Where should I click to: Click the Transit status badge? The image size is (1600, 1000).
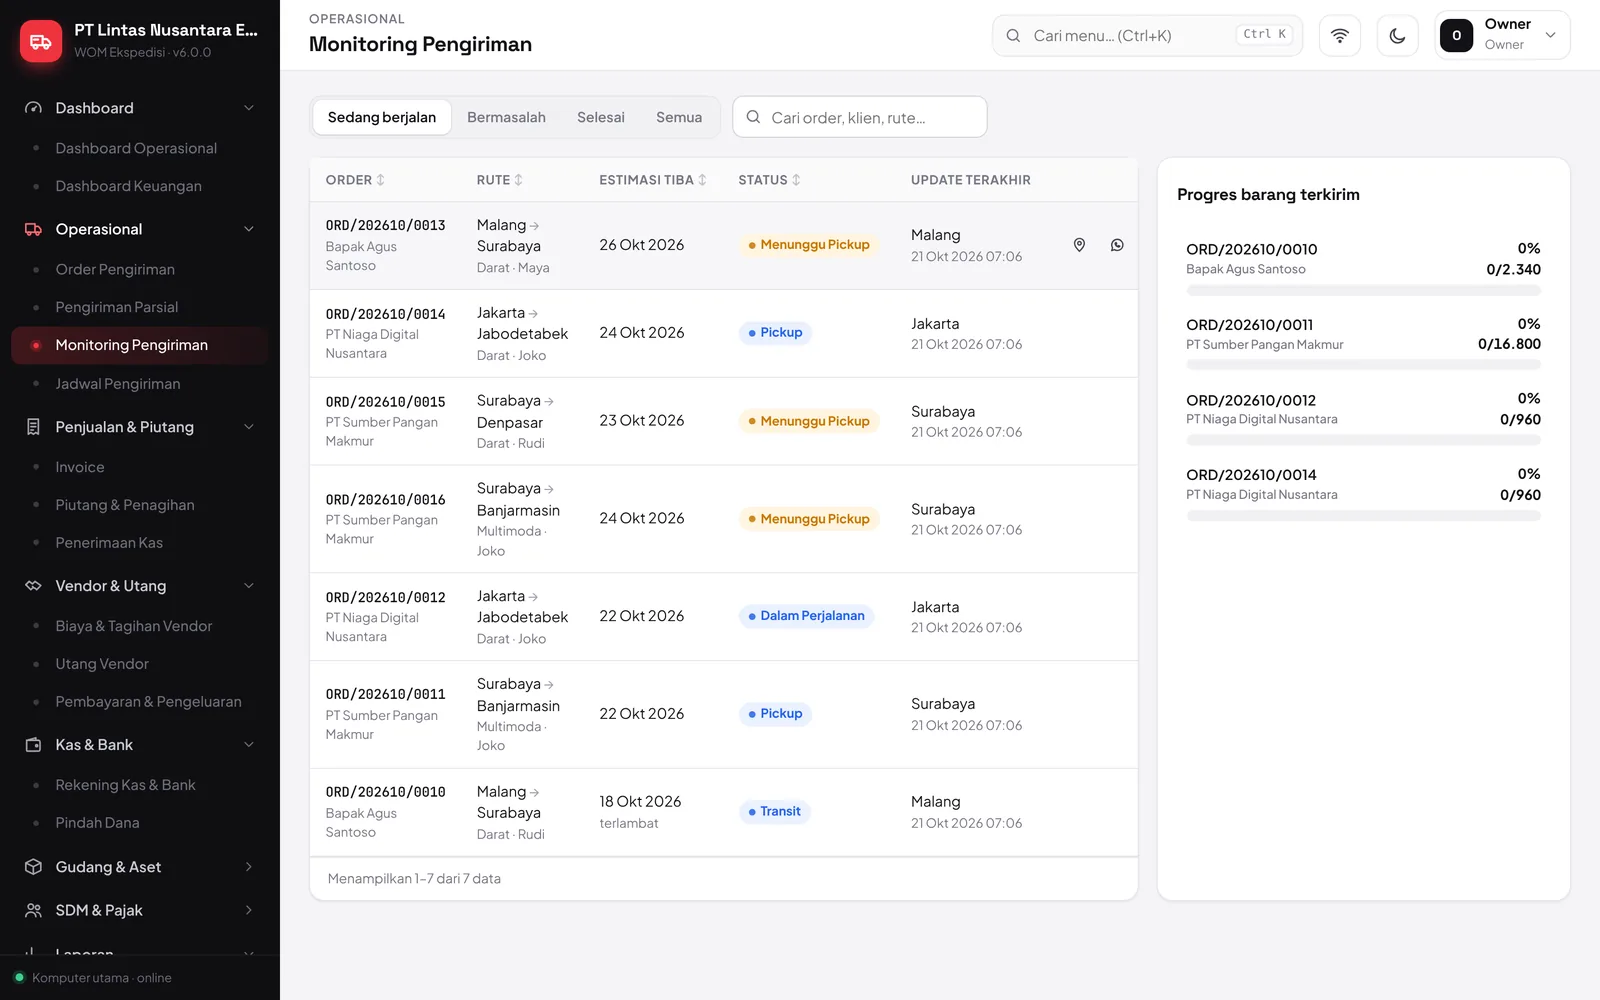[774, 812]
